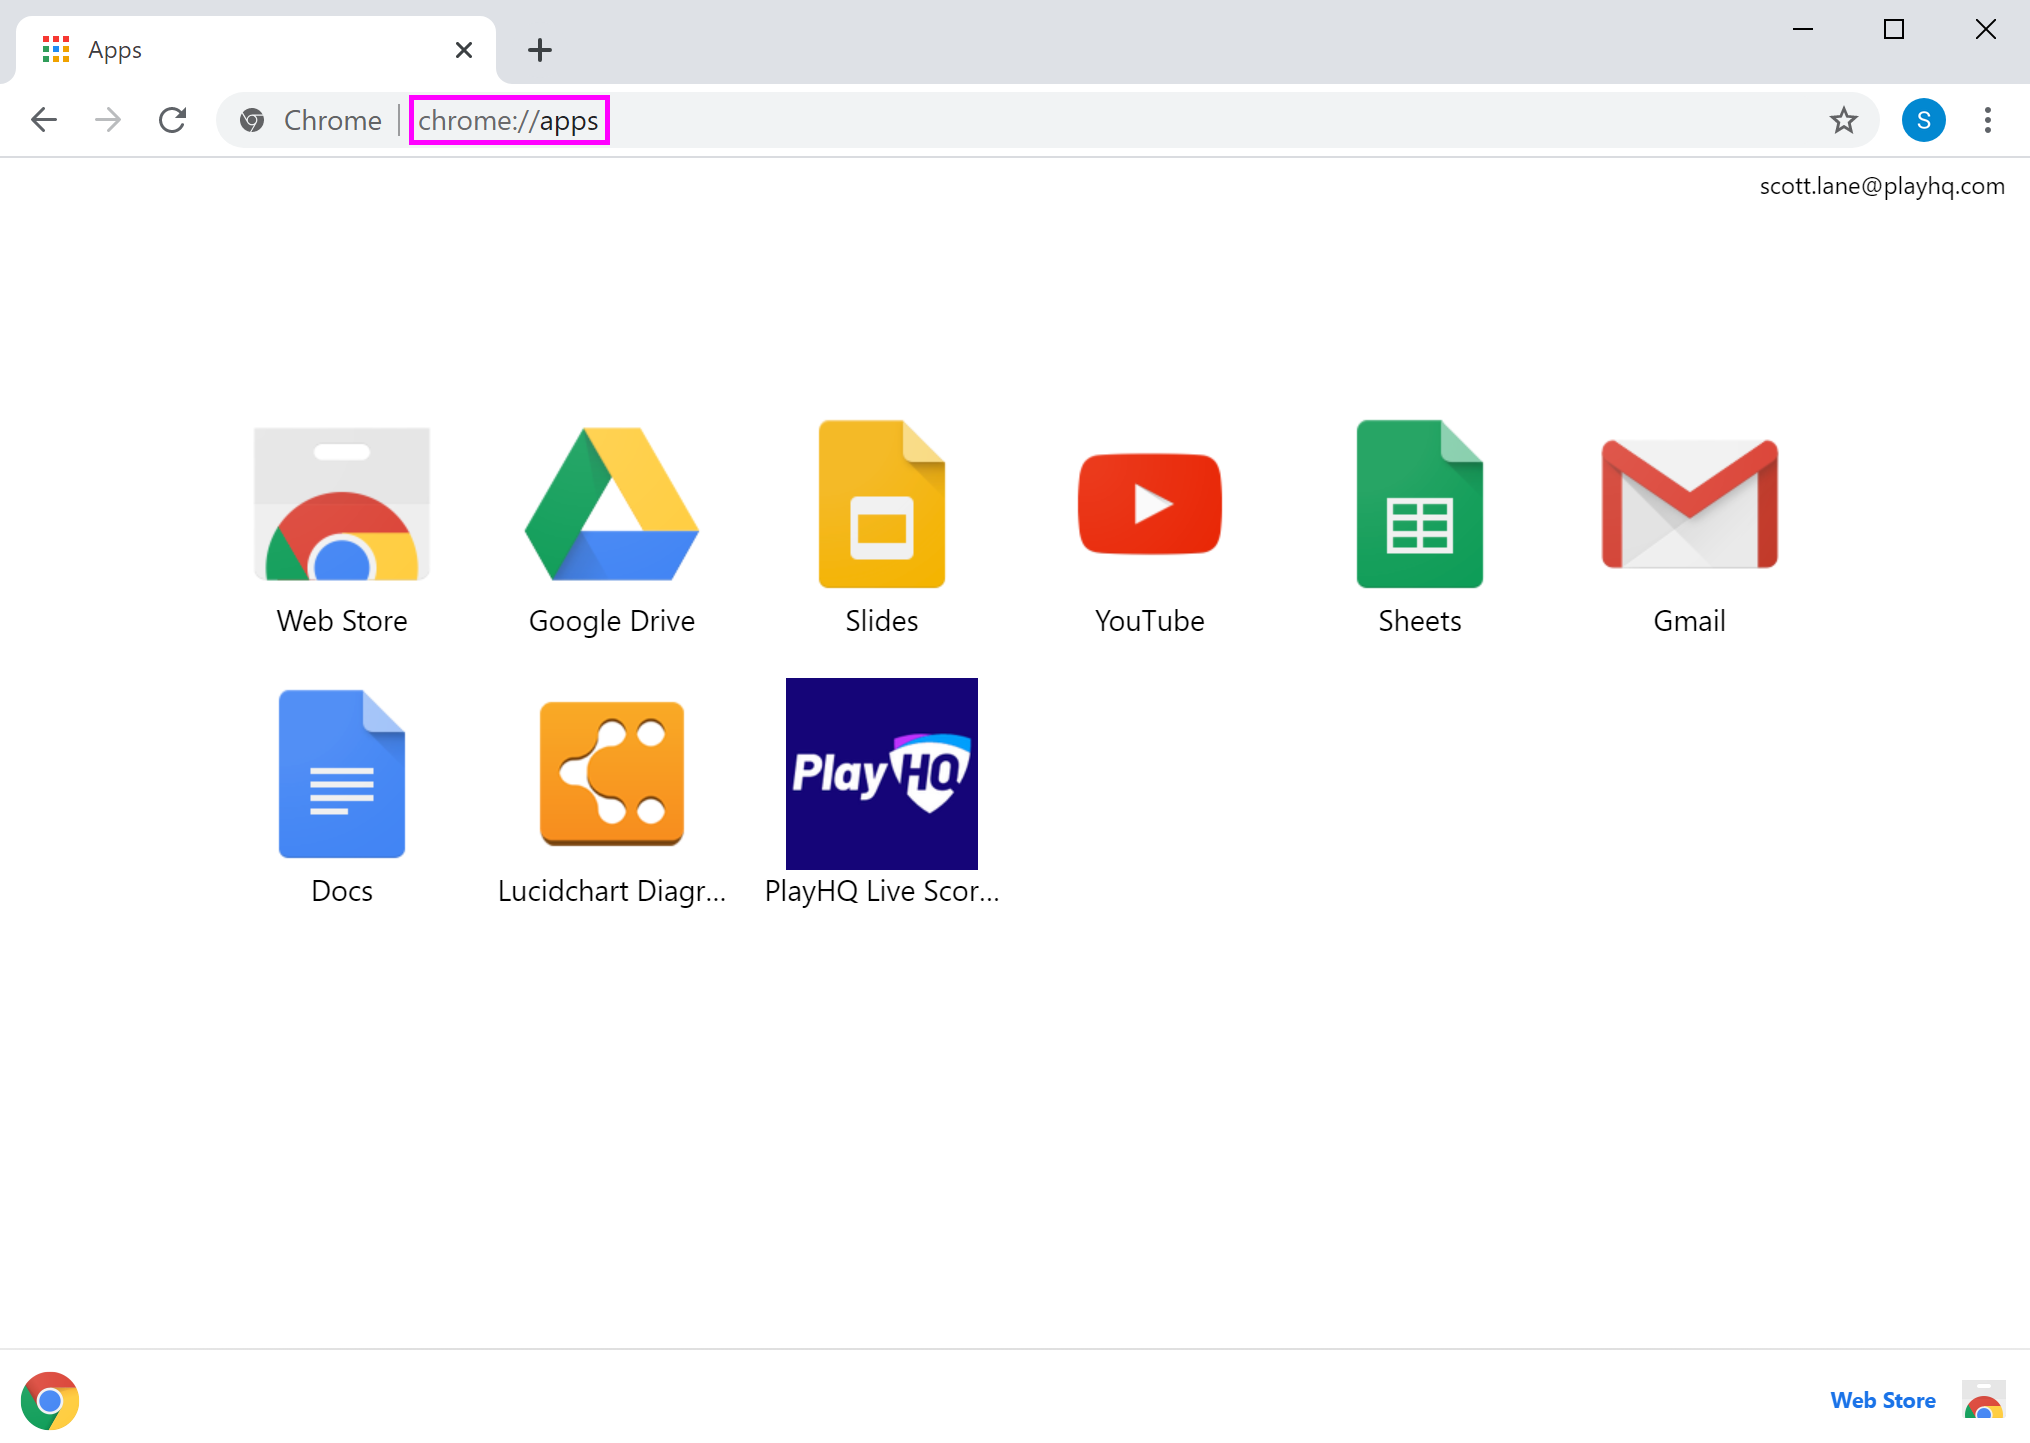Viewport: 2030px width, 1443px height.
Task: Click the reload page button
Action: coord(173,121)
